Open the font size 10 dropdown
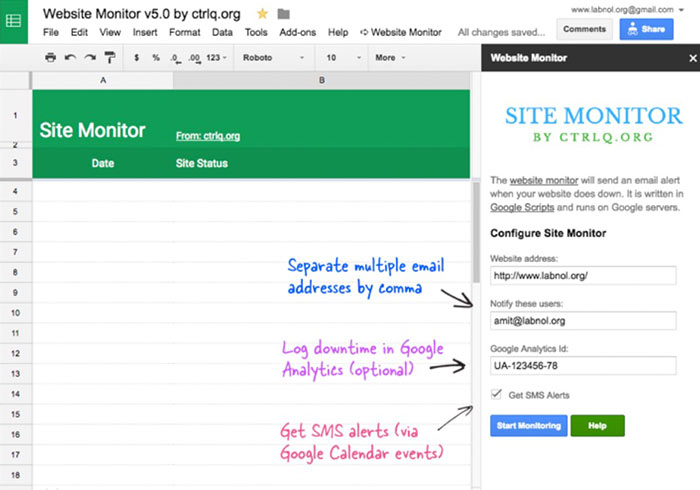This screenshot has width=700, height=490. [x=343, y=58]
